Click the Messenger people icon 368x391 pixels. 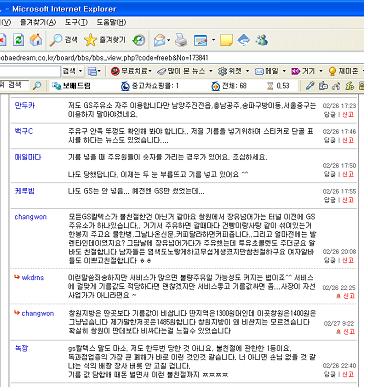pyautogui.click(x=262, y=40)
